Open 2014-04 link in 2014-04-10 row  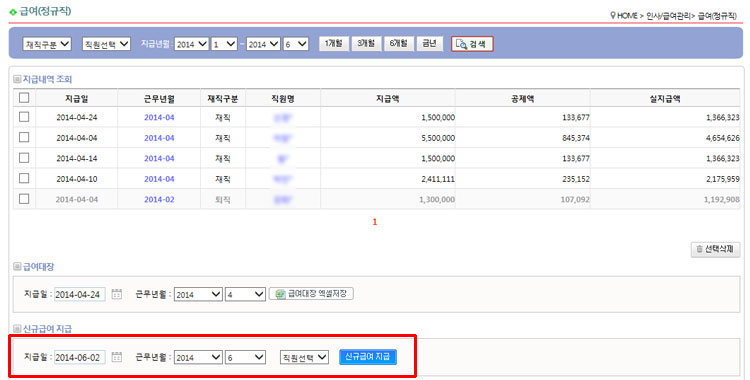tap(159, 179)
